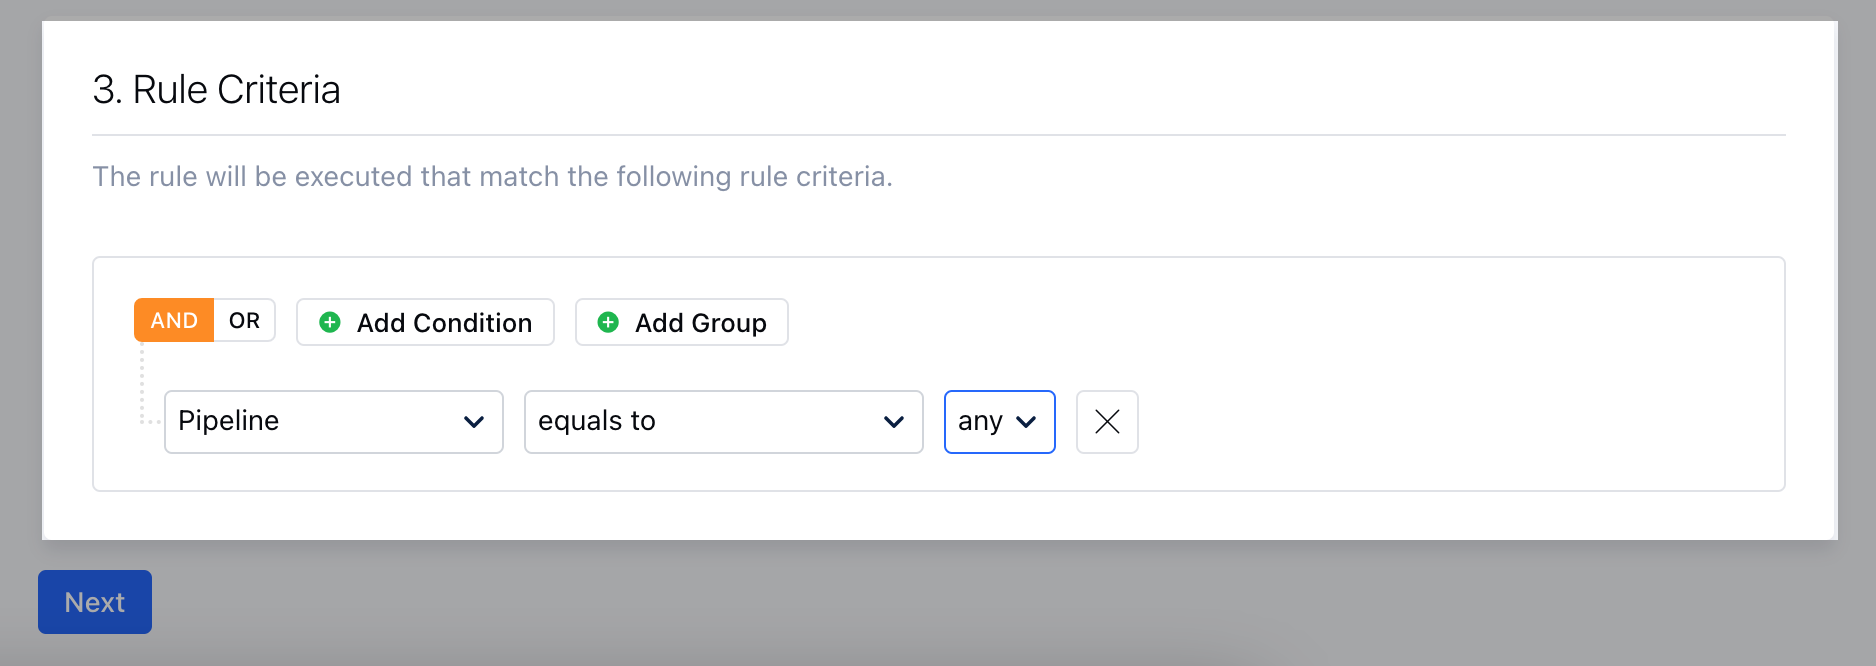Screen dimensions: 1876x666
Task: Expand the any value dropdown
Action: point(1000,422)
